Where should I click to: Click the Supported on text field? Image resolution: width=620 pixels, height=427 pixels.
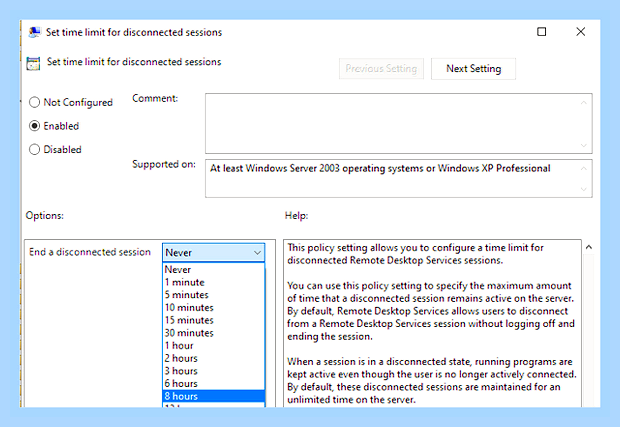[399, 178]
